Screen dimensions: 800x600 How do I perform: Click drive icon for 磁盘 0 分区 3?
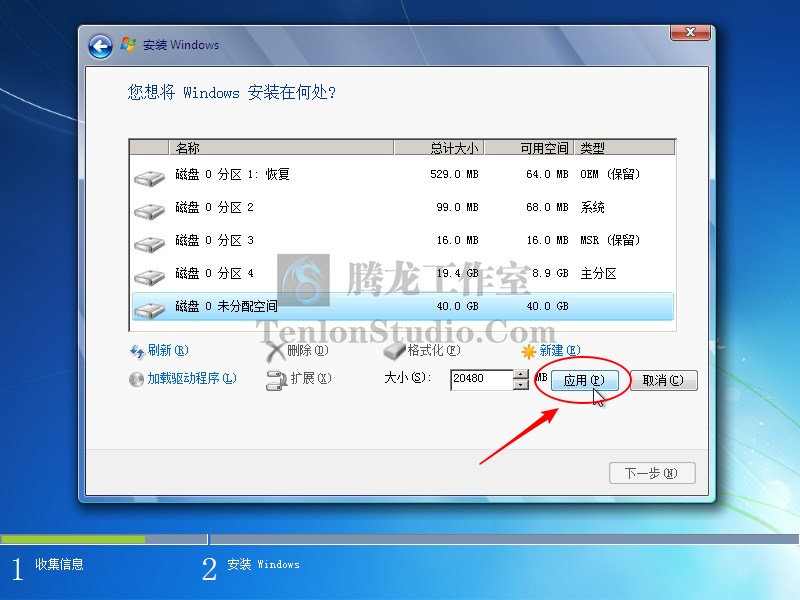pyautogui.click(x=149, y=244)
